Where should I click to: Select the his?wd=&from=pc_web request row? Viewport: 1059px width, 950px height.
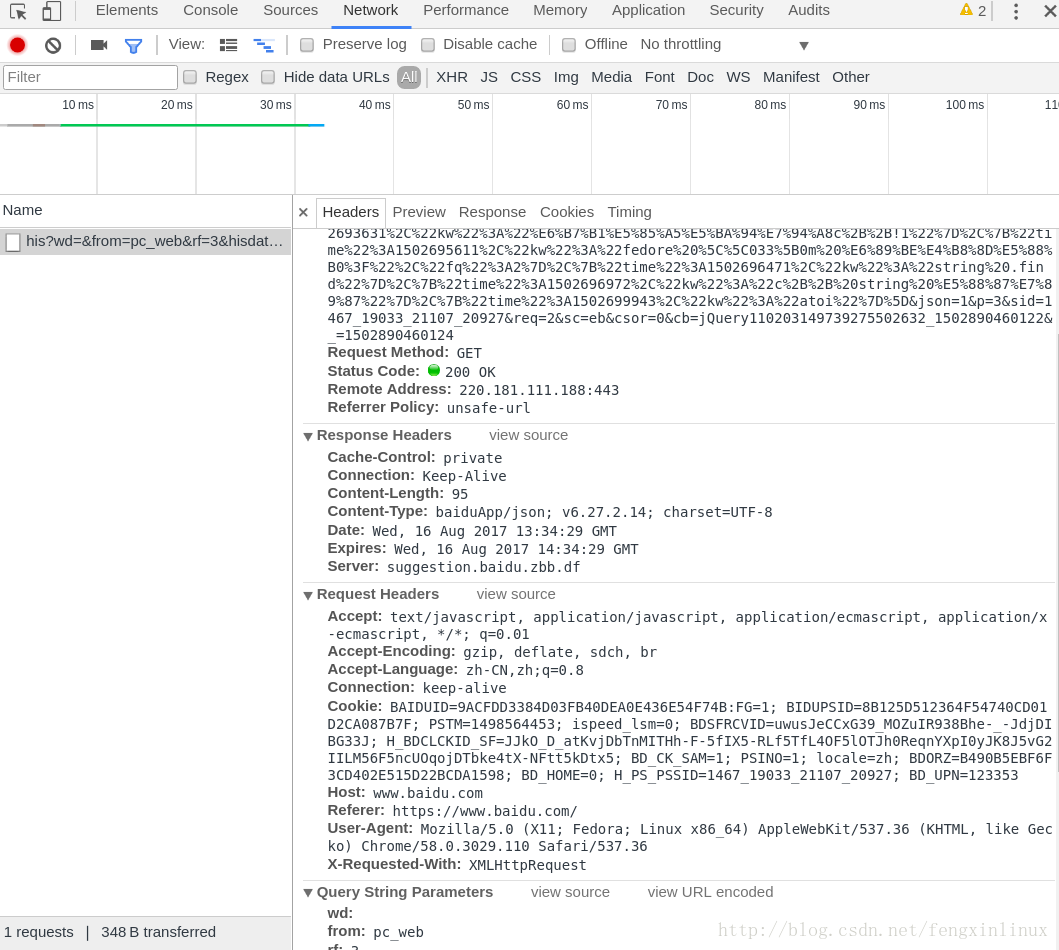pos(146,242)
